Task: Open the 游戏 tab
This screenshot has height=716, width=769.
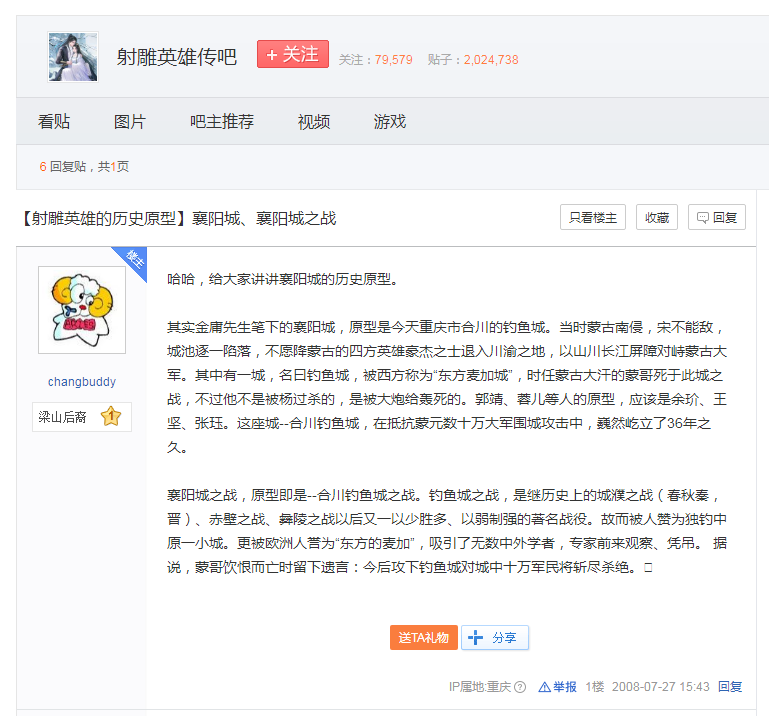Action: (x=390, y=122)
